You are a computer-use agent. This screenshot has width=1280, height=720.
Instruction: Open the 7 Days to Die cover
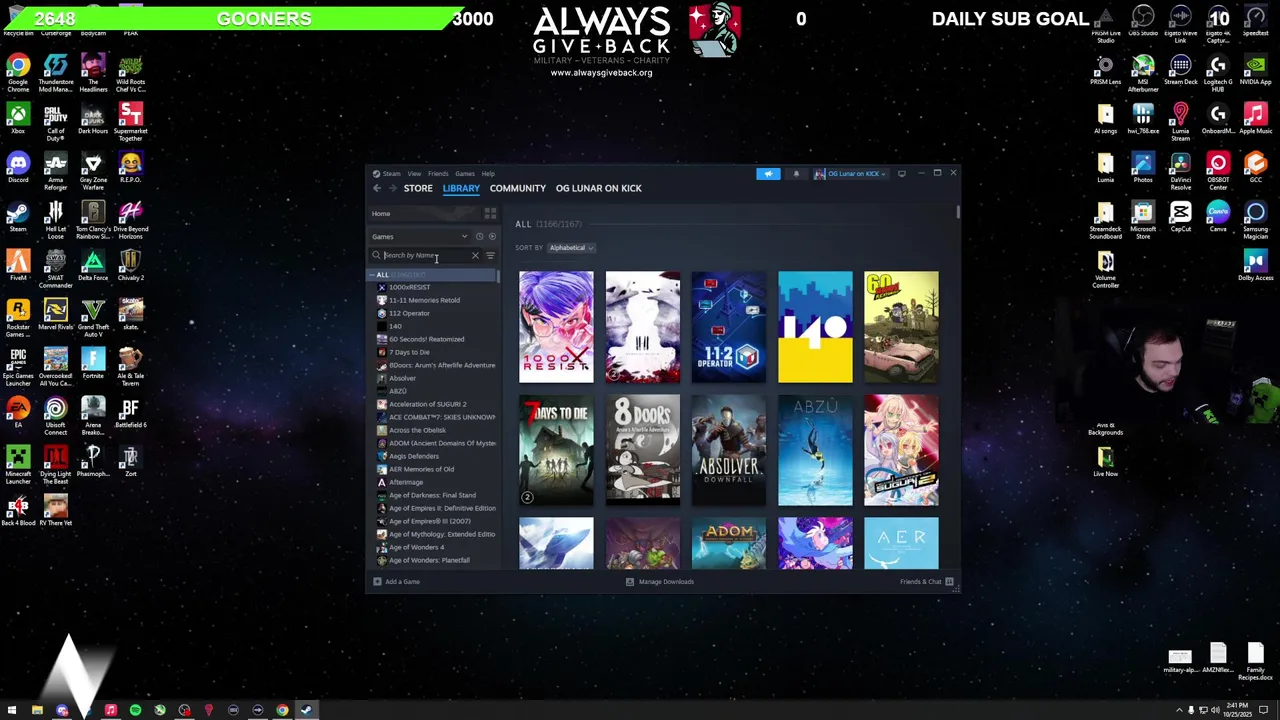click(x=556, y=450)
